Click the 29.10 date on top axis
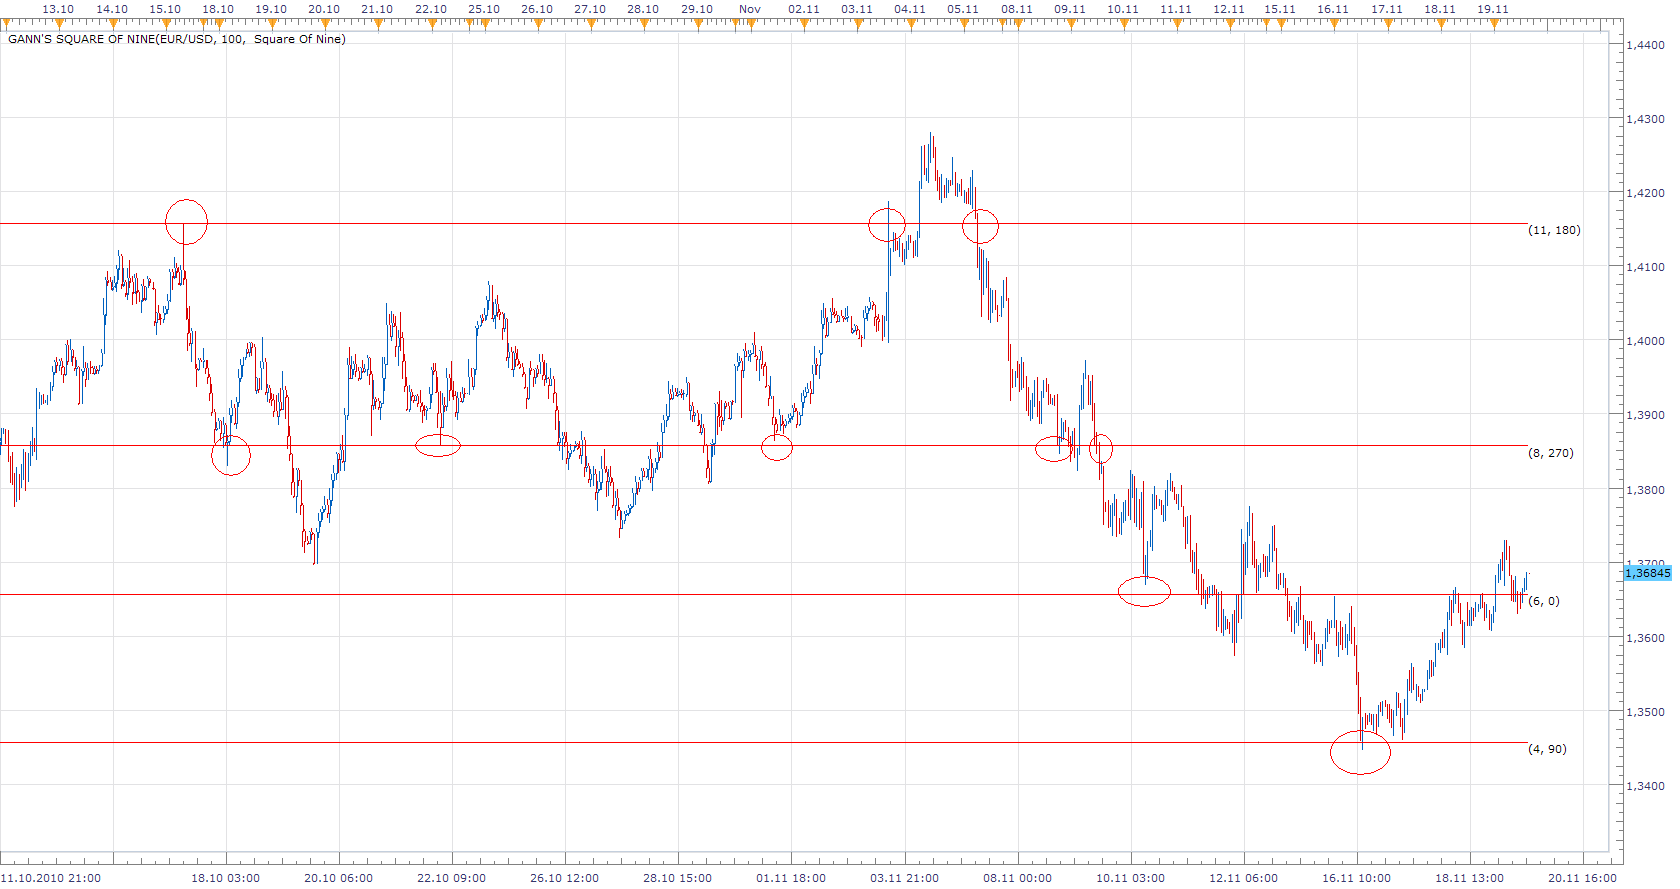The height and width of the screenshot is (889, 1680). (697, 8)
